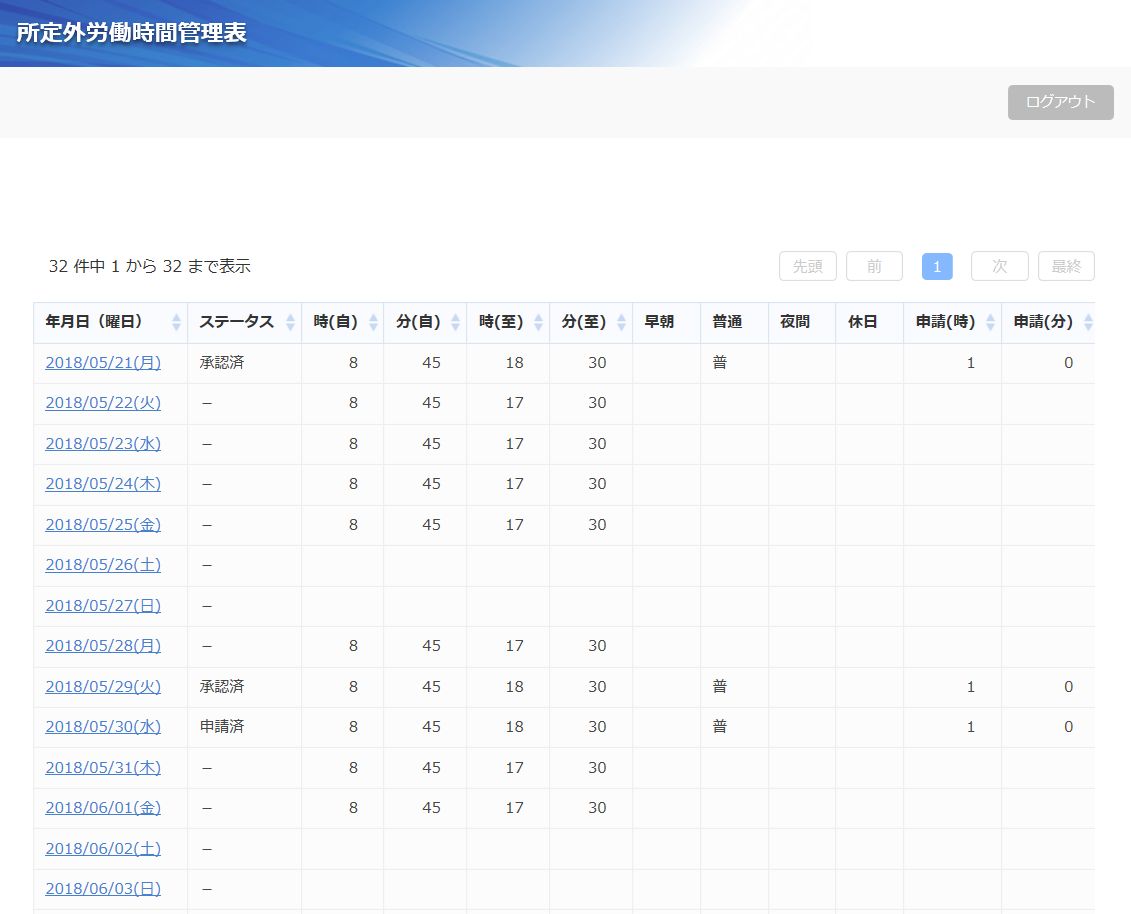Click sort arrows on 時(自) column
The height and width of the screenshot is (914, 1131).
(374, 322)
